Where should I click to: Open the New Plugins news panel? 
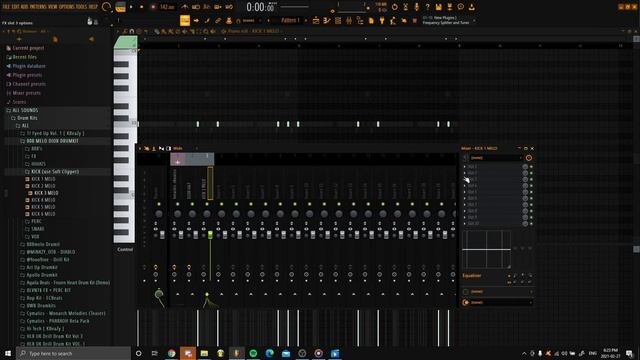(x=448, y=20)
